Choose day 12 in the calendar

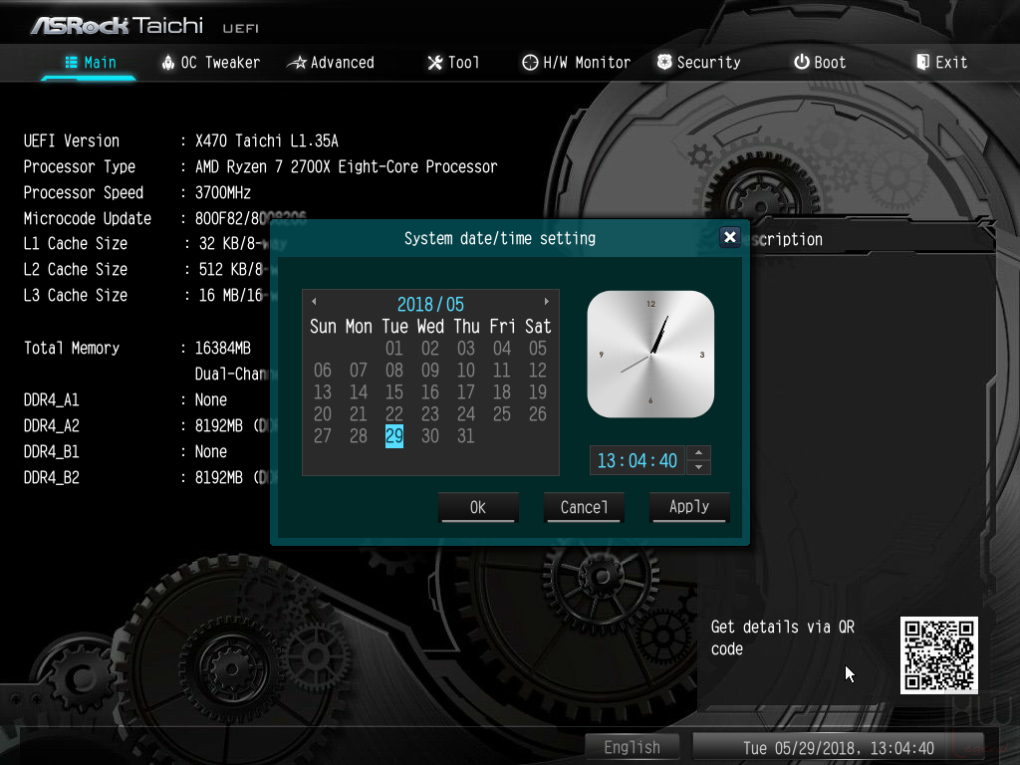[x=537, y=370]
